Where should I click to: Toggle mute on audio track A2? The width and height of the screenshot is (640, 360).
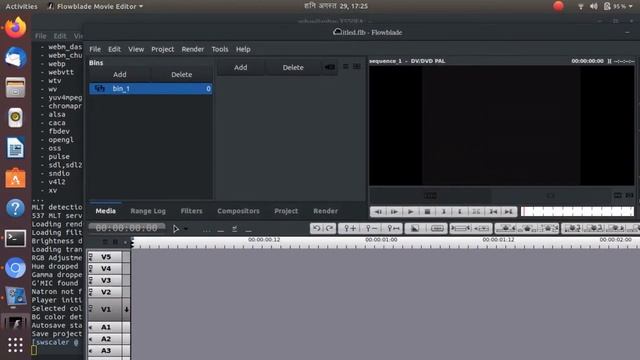(x=91, y=339)
